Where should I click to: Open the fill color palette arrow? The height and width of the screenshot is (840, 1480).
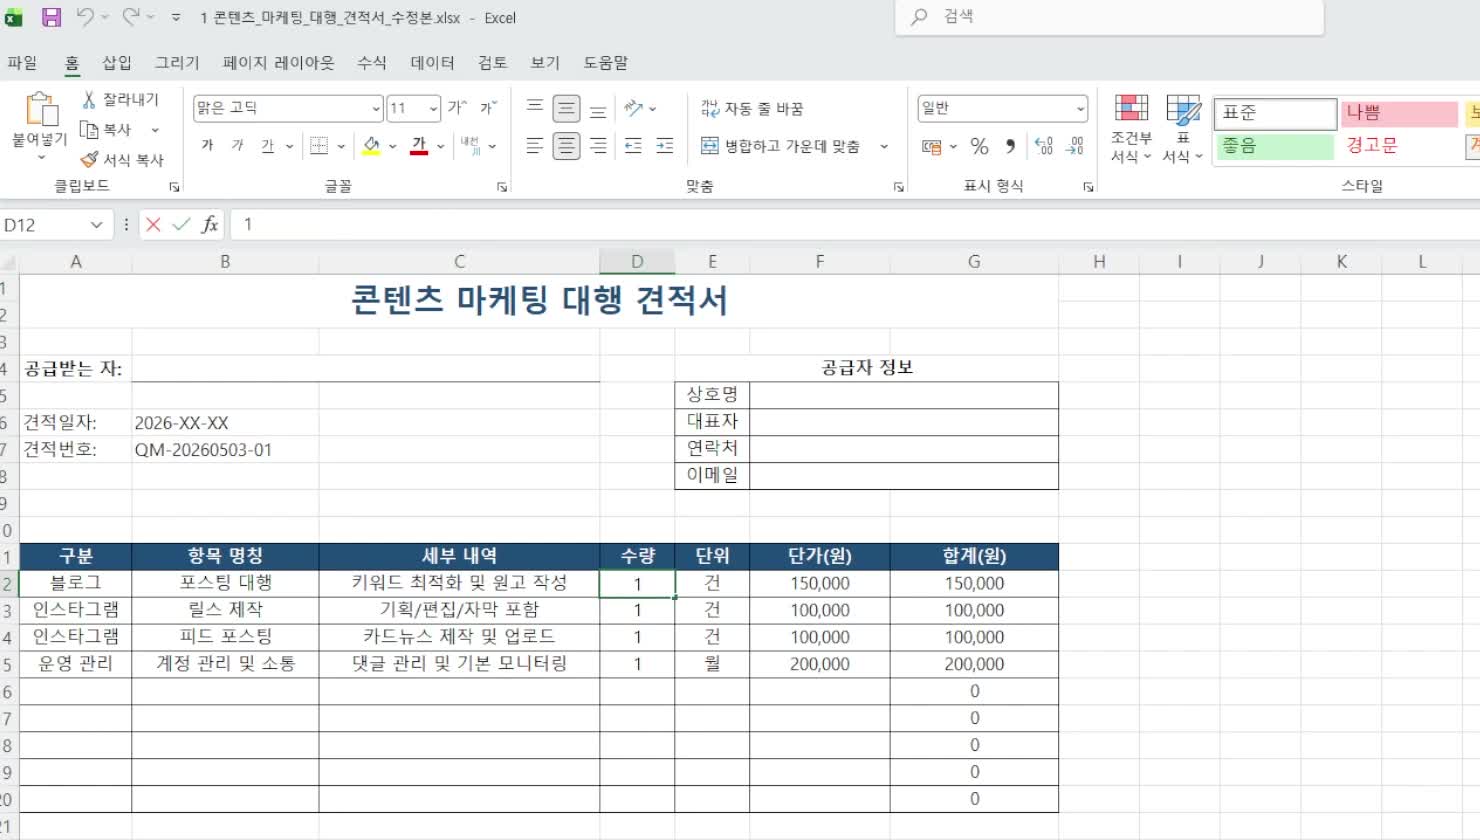[x=392, y=146]
